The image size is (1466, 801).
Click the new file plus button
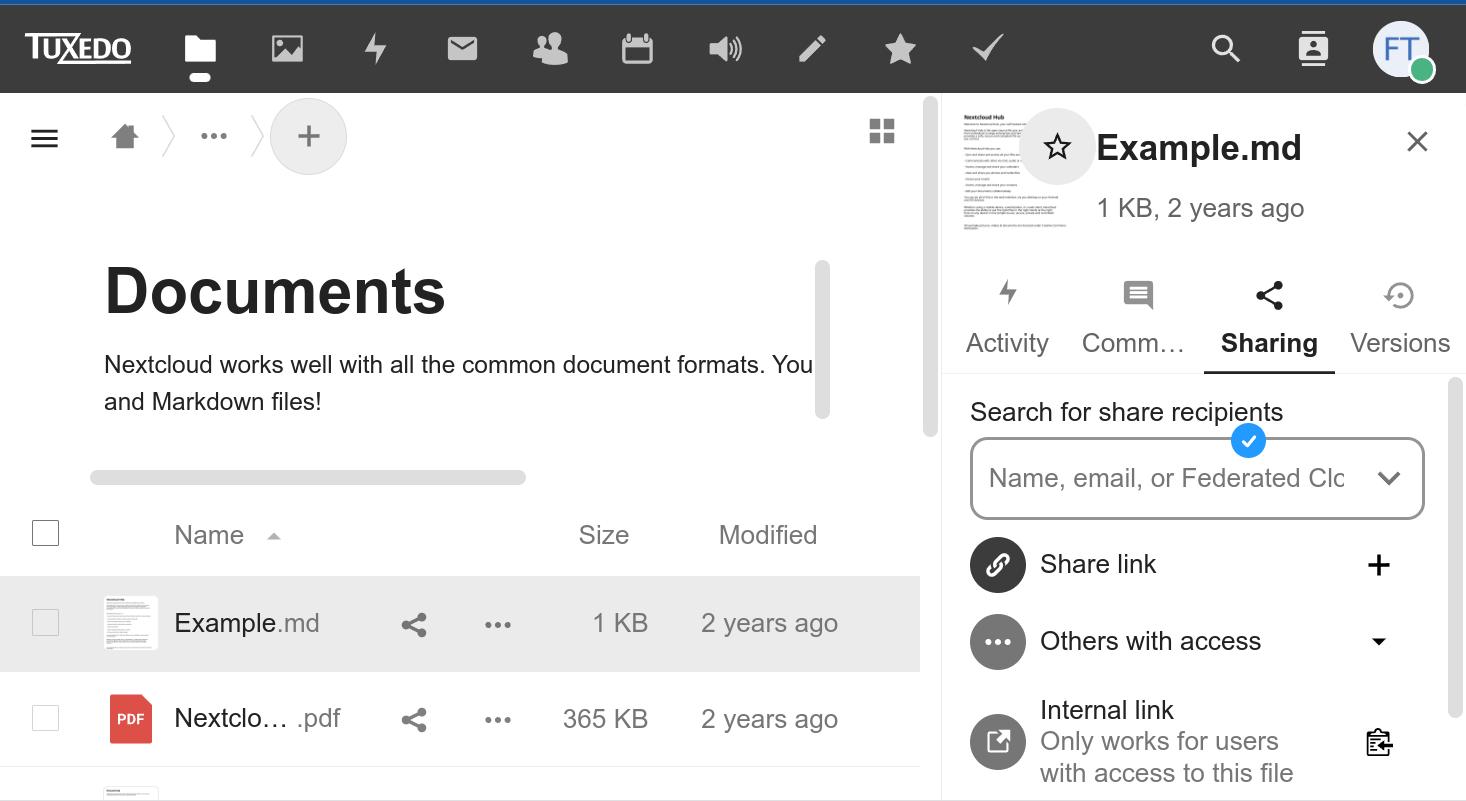308,136
